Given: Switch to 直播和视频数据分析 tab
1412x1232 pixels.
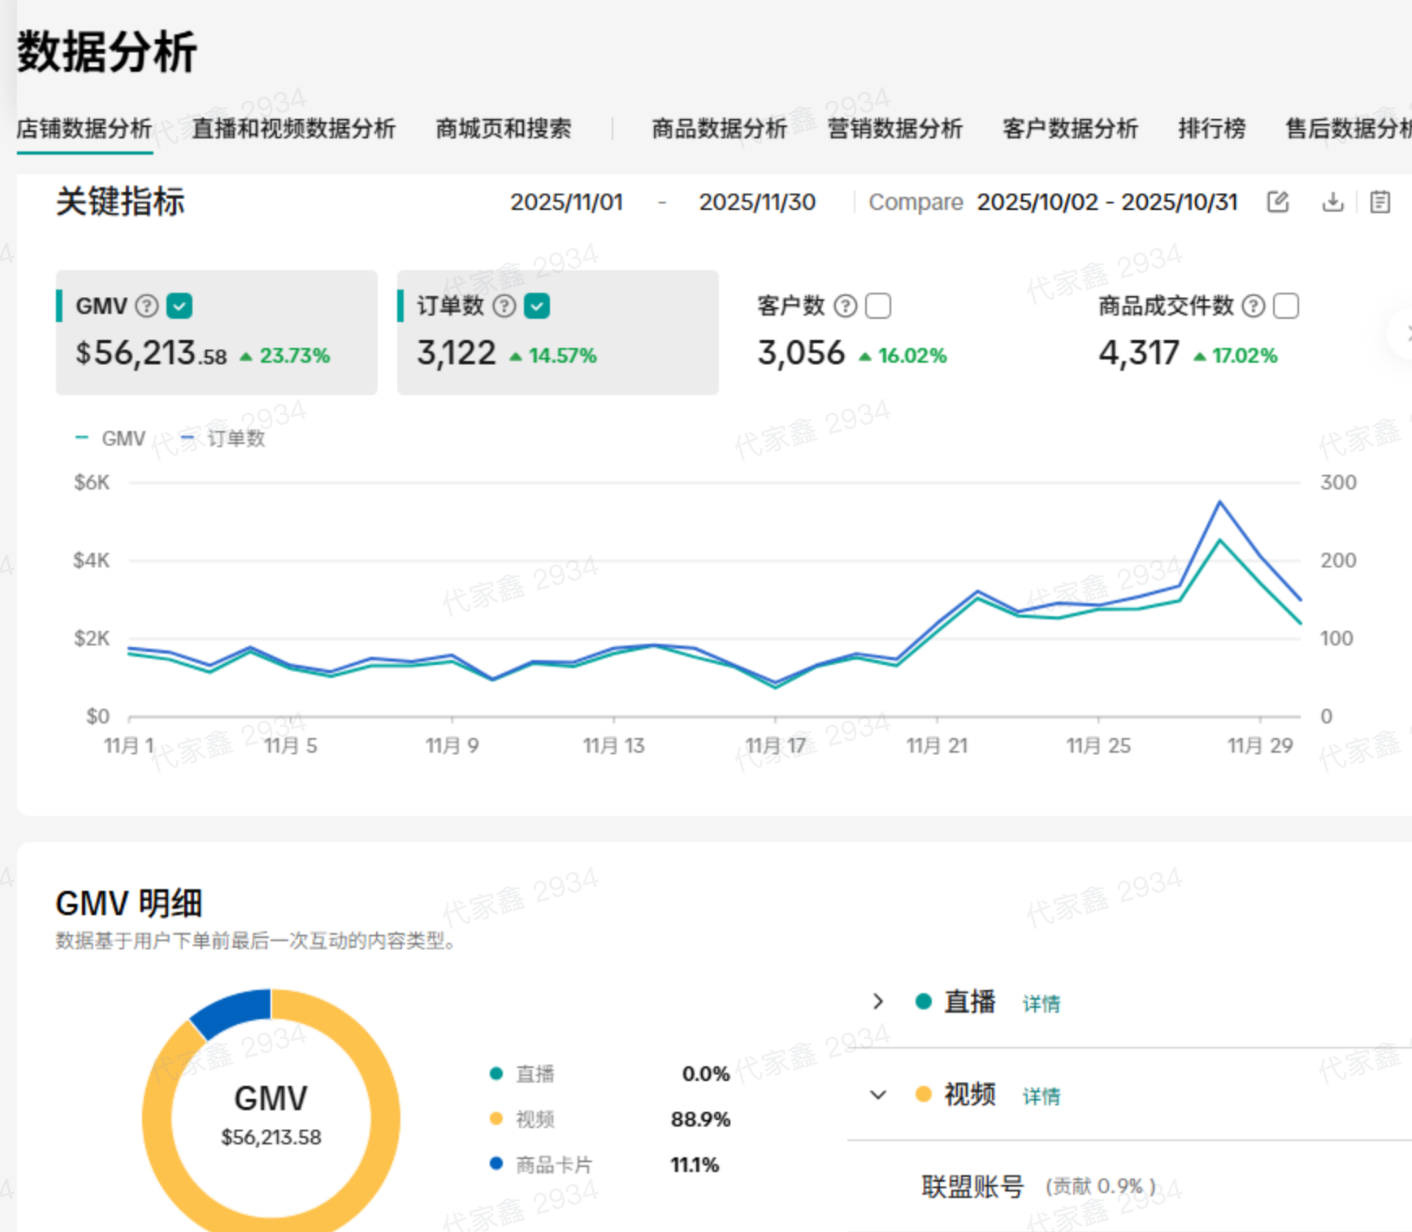Looking at the screenshot, I should 293,129.
